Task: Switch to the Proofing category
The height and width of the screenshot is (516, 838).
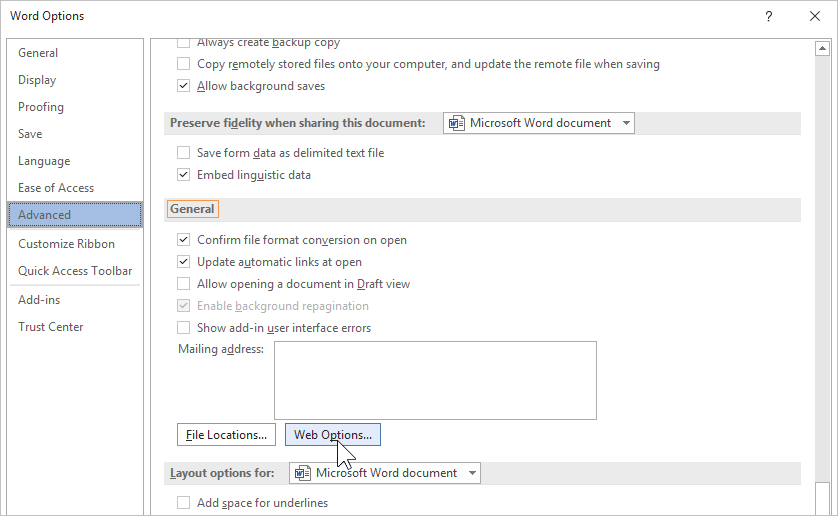Action: coord(41,107)
